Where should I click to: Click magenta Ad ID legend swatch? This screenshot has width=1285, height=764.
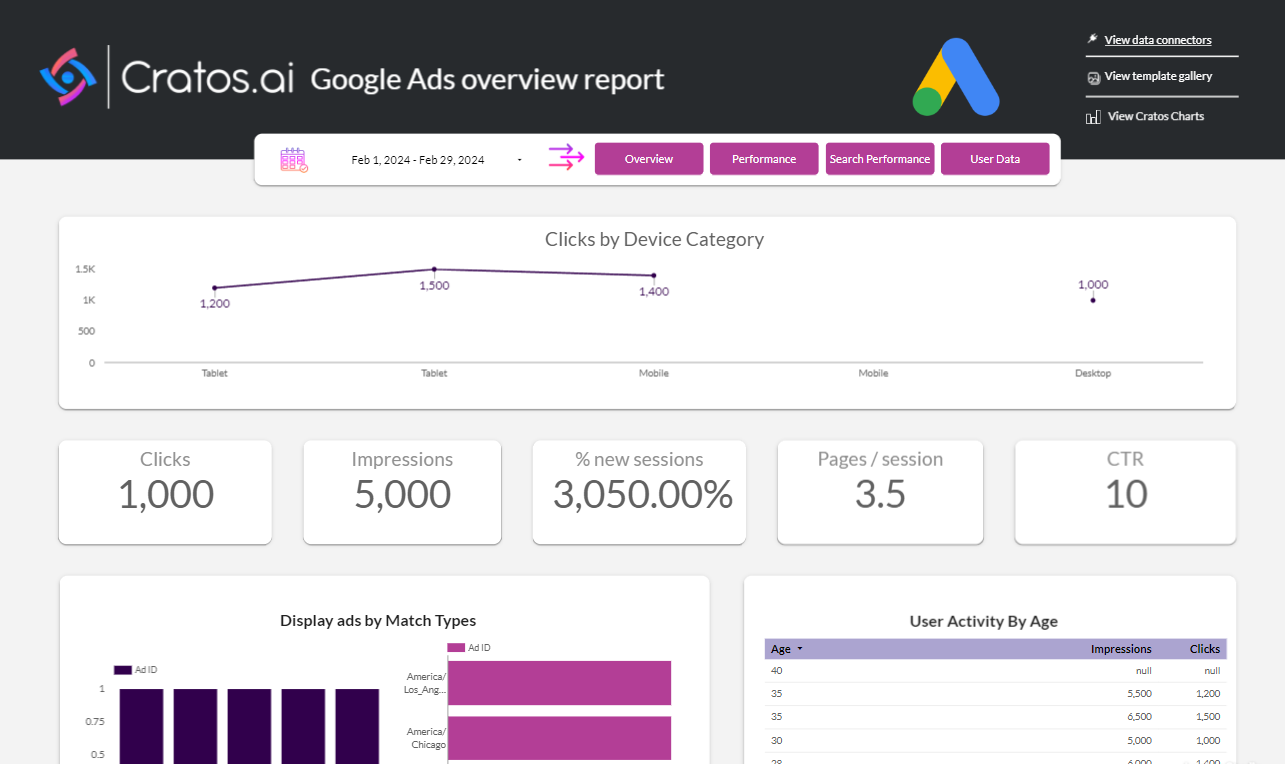(457, 648)
